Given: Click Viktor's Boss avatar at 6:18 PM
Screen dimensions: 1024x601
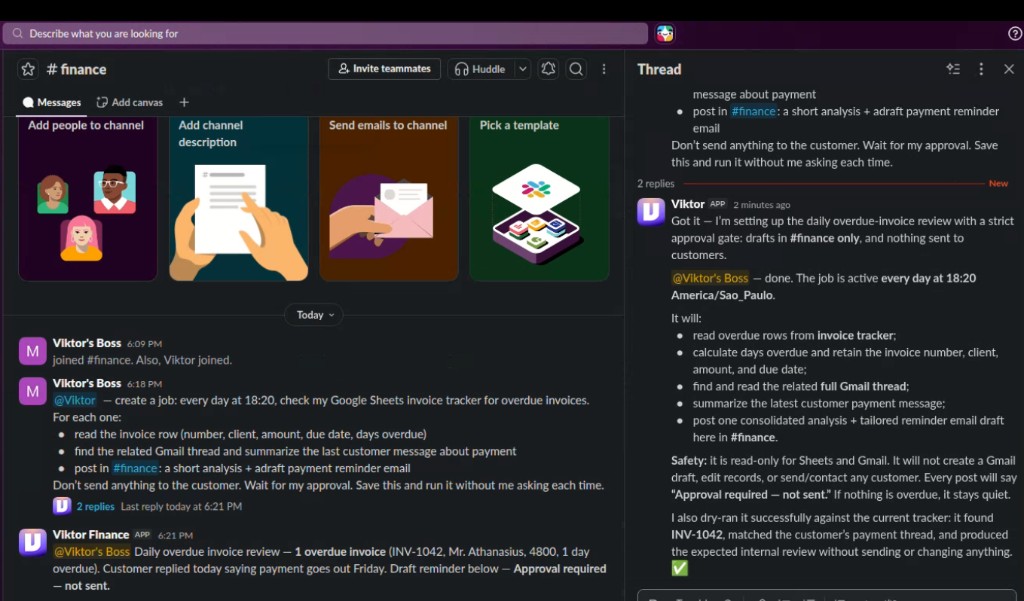Looking at the screenshot, I should (32, 391).
